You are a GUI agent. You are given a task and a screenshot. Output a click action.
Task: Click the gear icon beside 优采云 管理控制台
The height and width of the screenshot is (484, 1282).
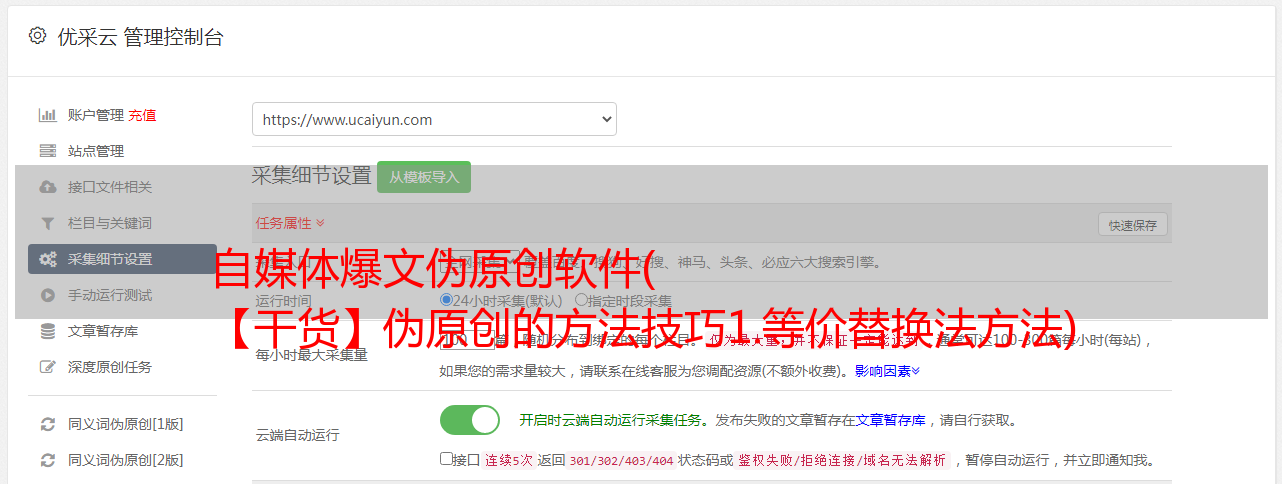click(37, 36)
